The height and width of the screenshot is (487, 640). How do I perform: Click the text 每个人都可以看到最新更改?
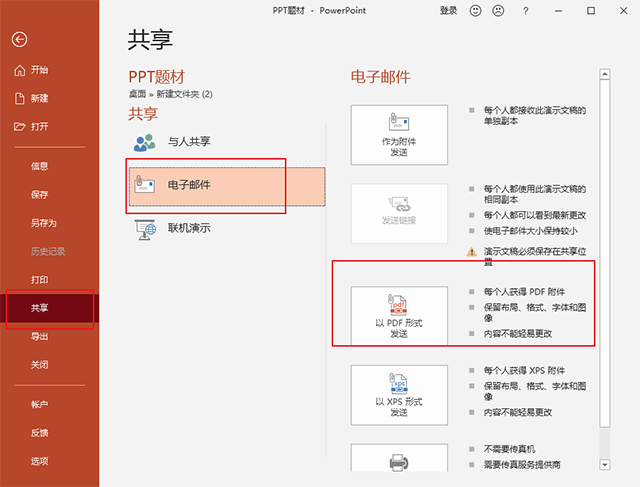tap(535, 215)
